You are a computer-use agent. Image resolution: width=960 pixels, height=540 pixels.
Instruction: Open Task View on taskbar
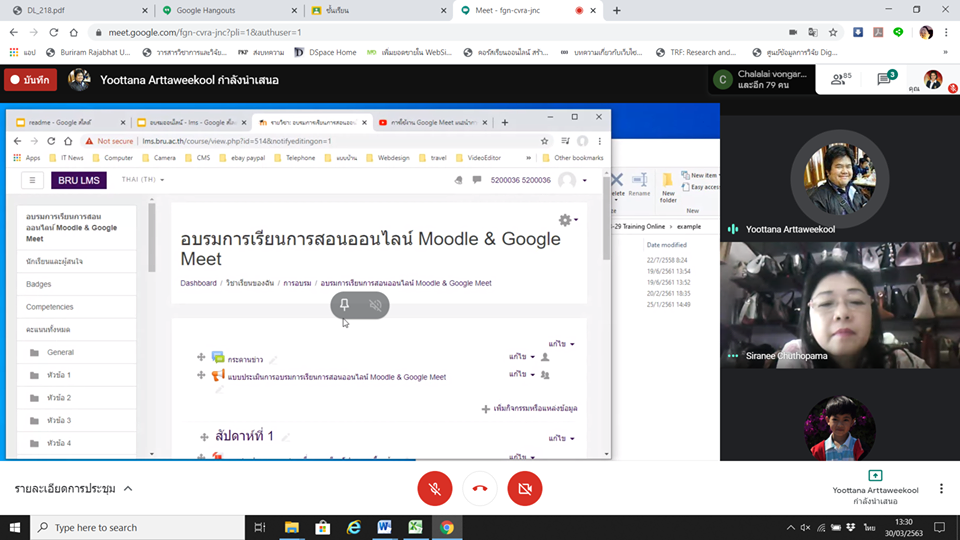coord(260,527)
